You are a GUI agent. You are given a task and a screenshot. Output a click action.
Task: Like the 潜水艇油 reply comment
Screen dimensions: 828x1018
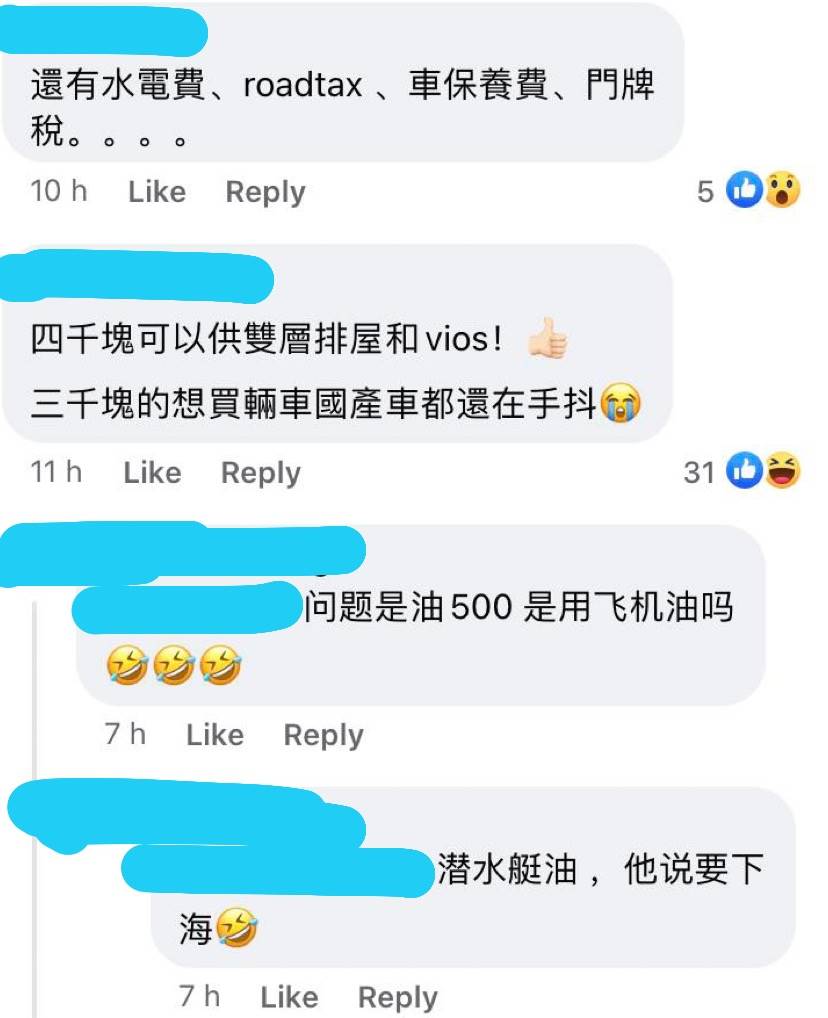[289, 997]
